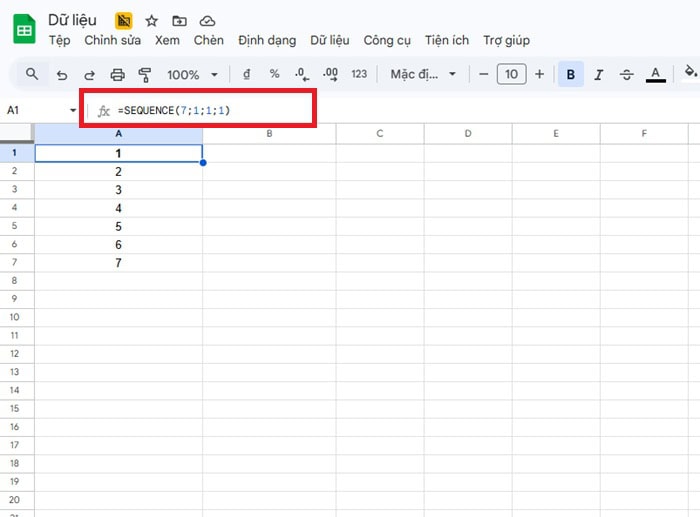Image resolution: width=700 pixels, height=517 pixels.
Task: Format as percent
Action: coord(274,74)
